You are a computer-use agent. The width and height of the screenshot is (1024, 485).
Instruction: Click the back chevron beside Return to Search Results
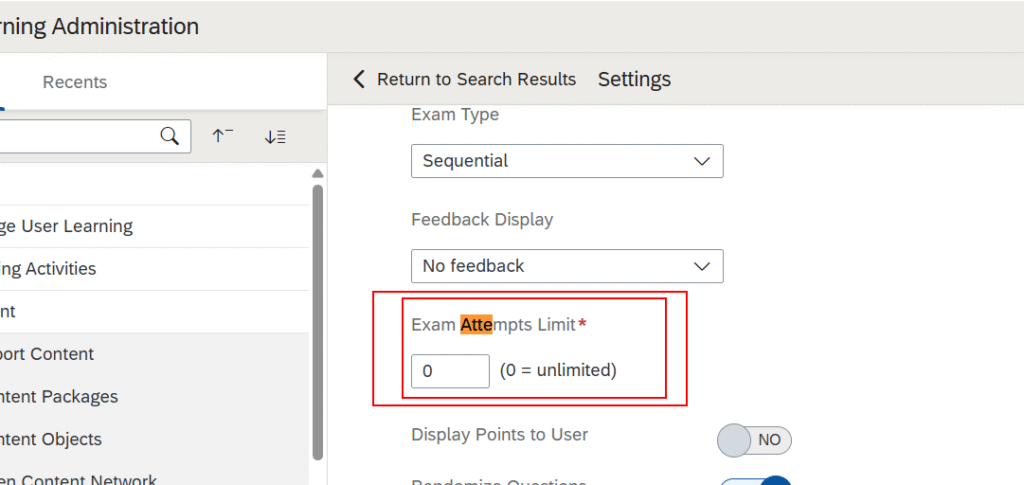pyautogui.click(x=359, y=79)
